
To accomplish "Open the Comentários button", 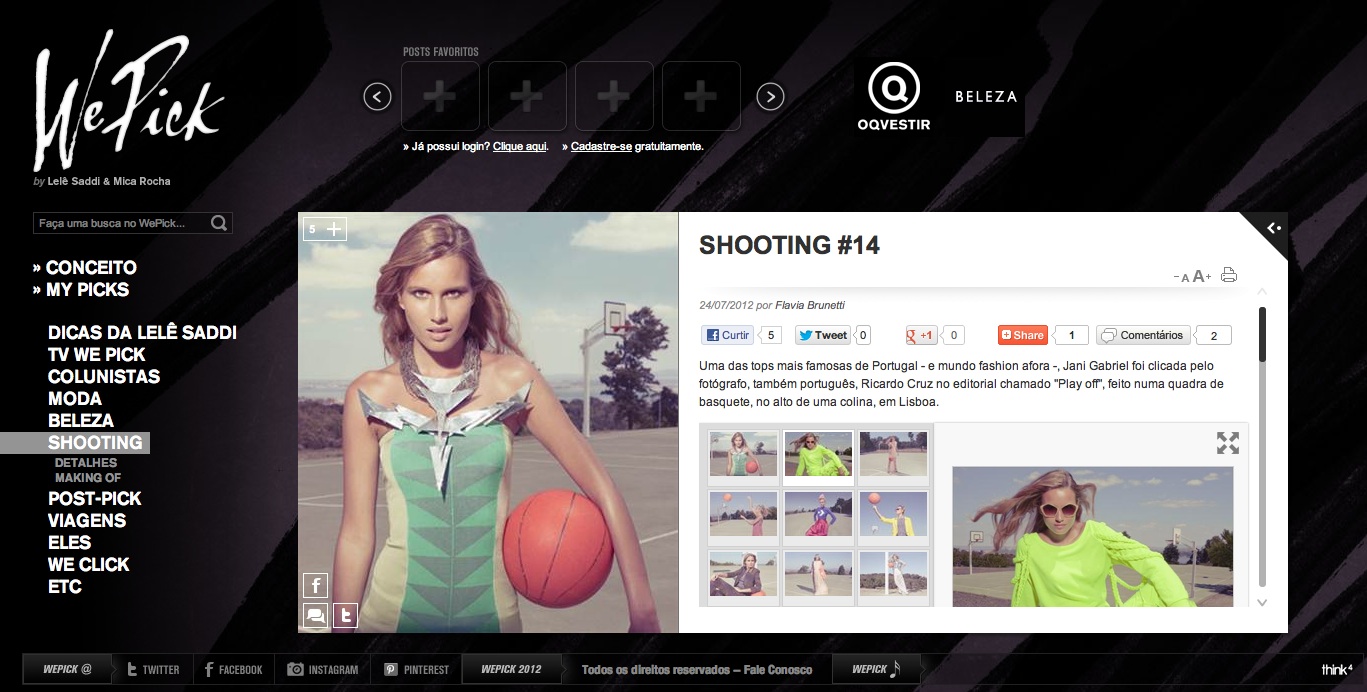I will tap(1144, 335).
